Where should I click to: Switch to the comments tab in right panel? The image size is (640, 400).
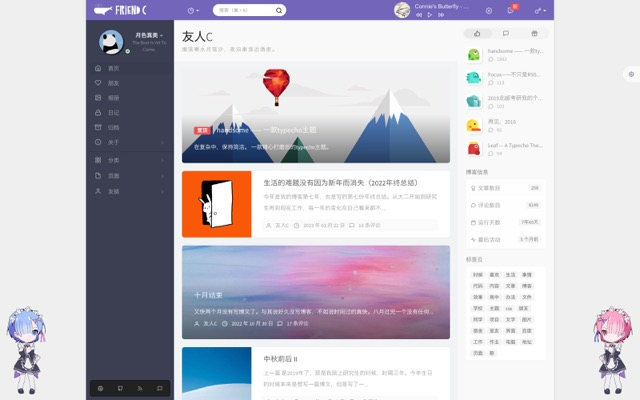tap(504, 33)
